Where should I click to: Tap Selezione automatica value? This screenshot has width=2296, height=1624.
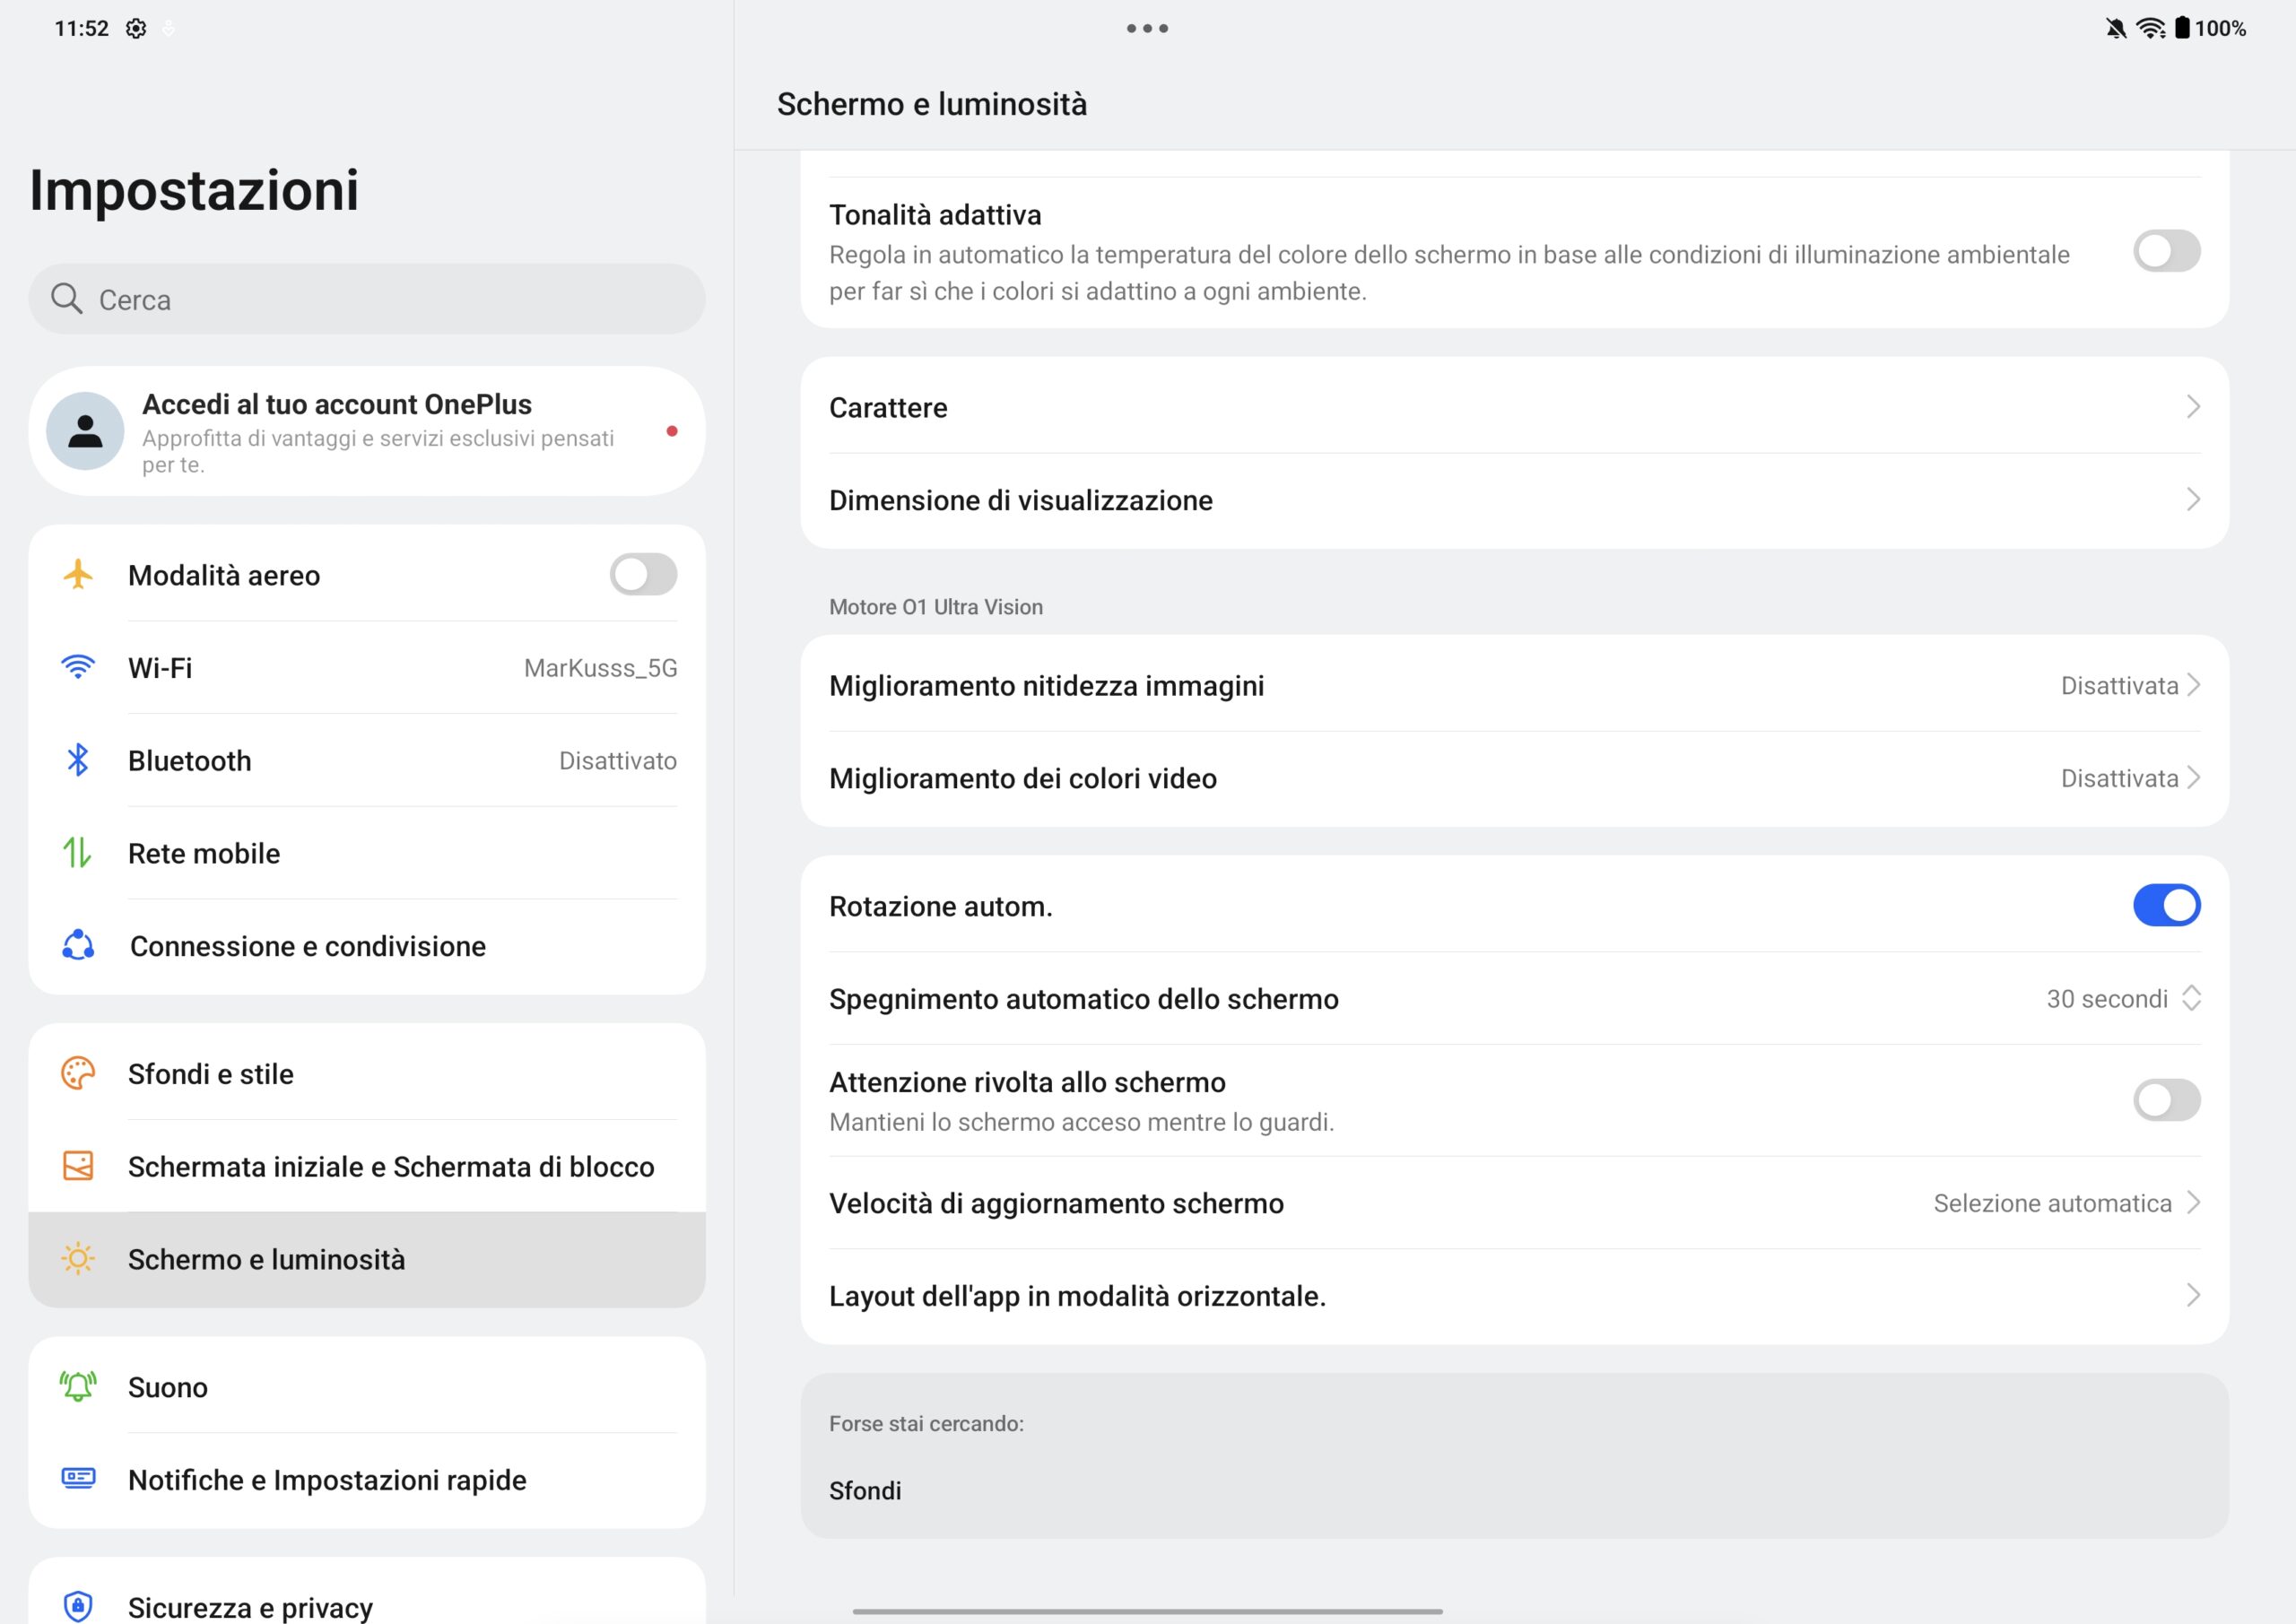point(2052,1203)
